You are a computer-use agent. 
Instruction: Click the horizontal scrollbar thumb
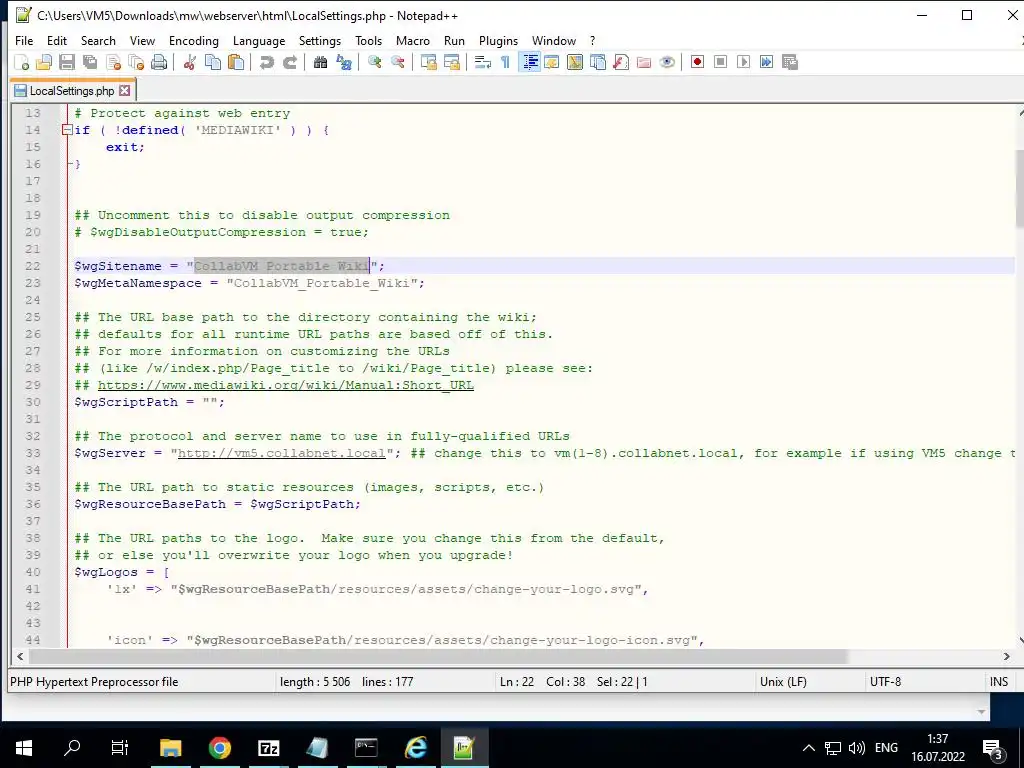tap(438, 657)
